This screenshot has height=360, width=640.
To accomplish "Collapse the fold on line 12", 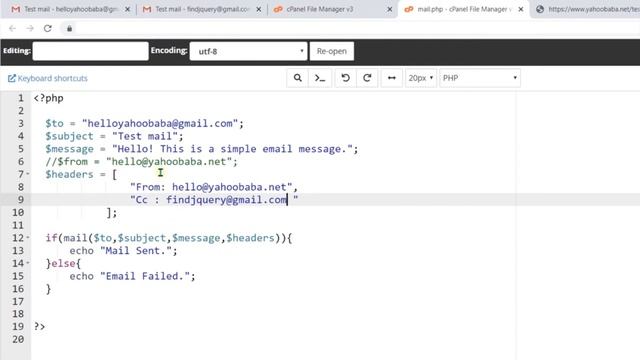I will pyautogui.click(x=28, y=238).
